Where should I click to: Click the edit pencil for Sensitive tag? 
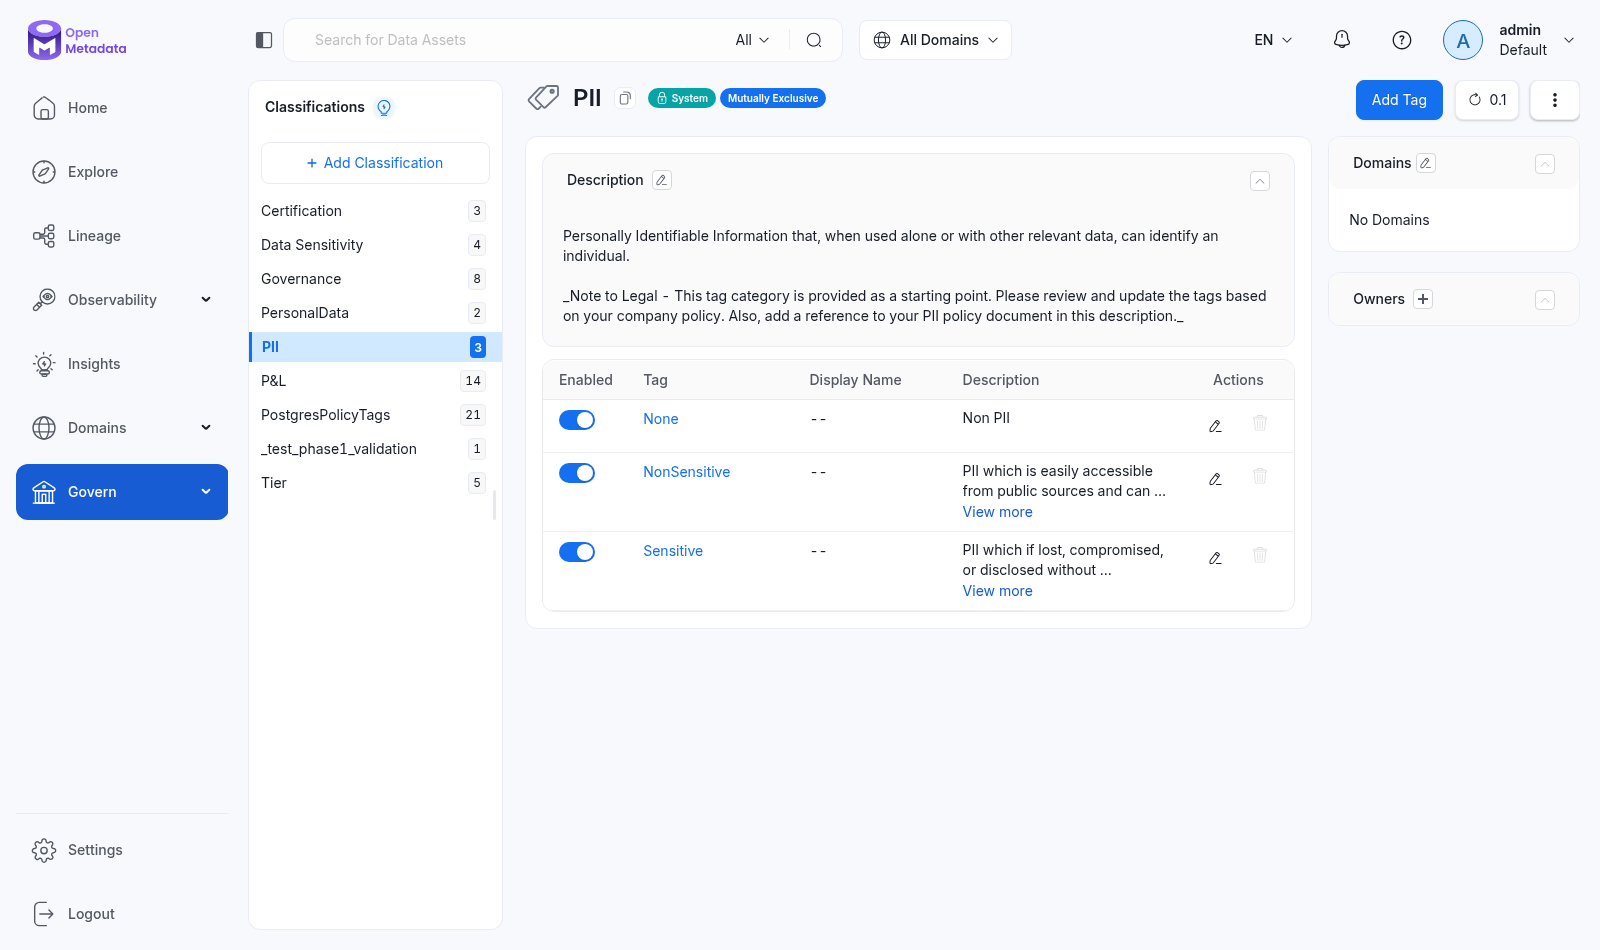1215,558
